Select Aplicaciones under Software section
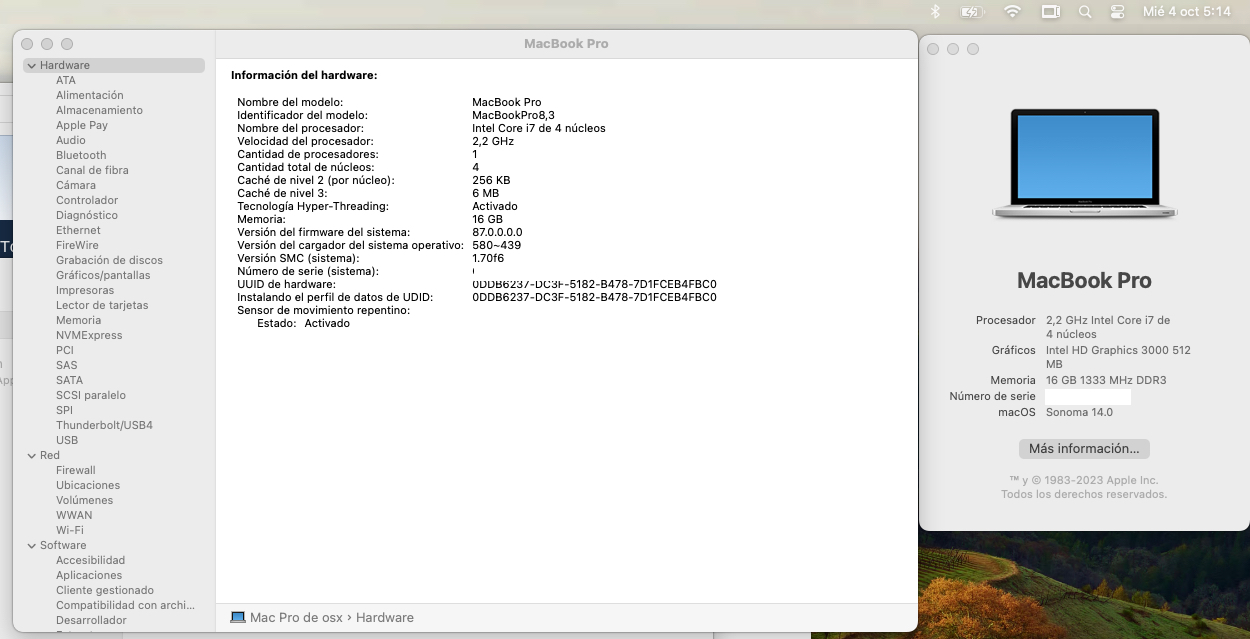The height and width of the screenshot is (639, 1250). pos(89,575)
